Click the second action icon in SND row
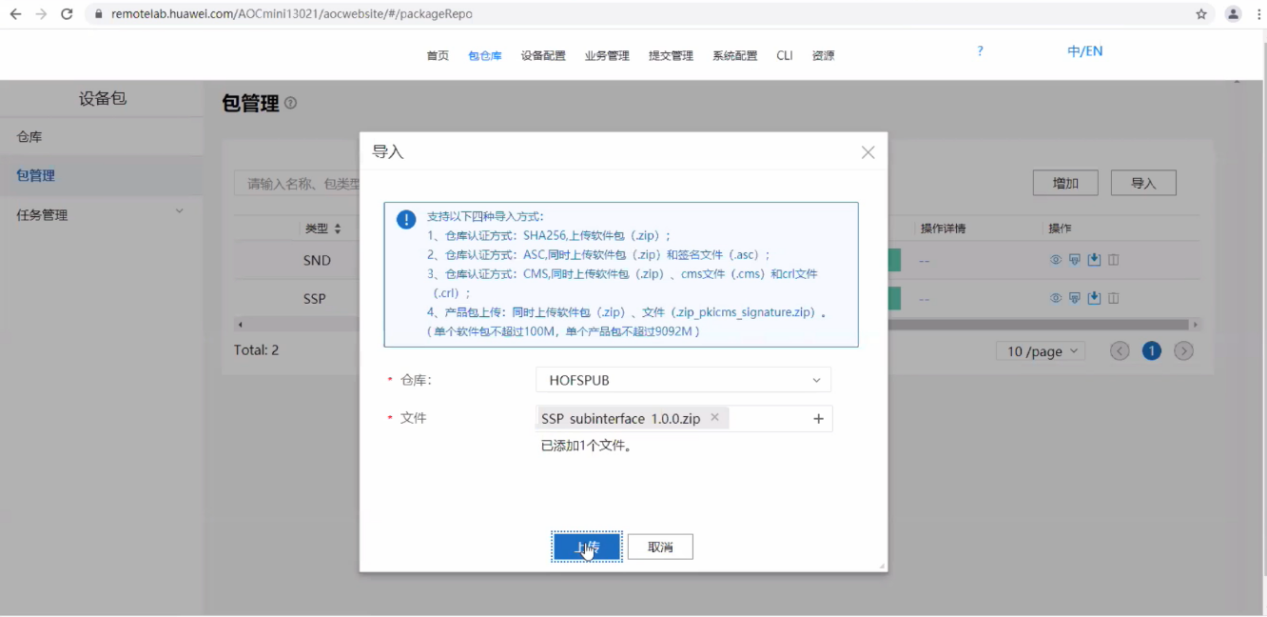The image size is (1267, 617). coord(1074,260)
